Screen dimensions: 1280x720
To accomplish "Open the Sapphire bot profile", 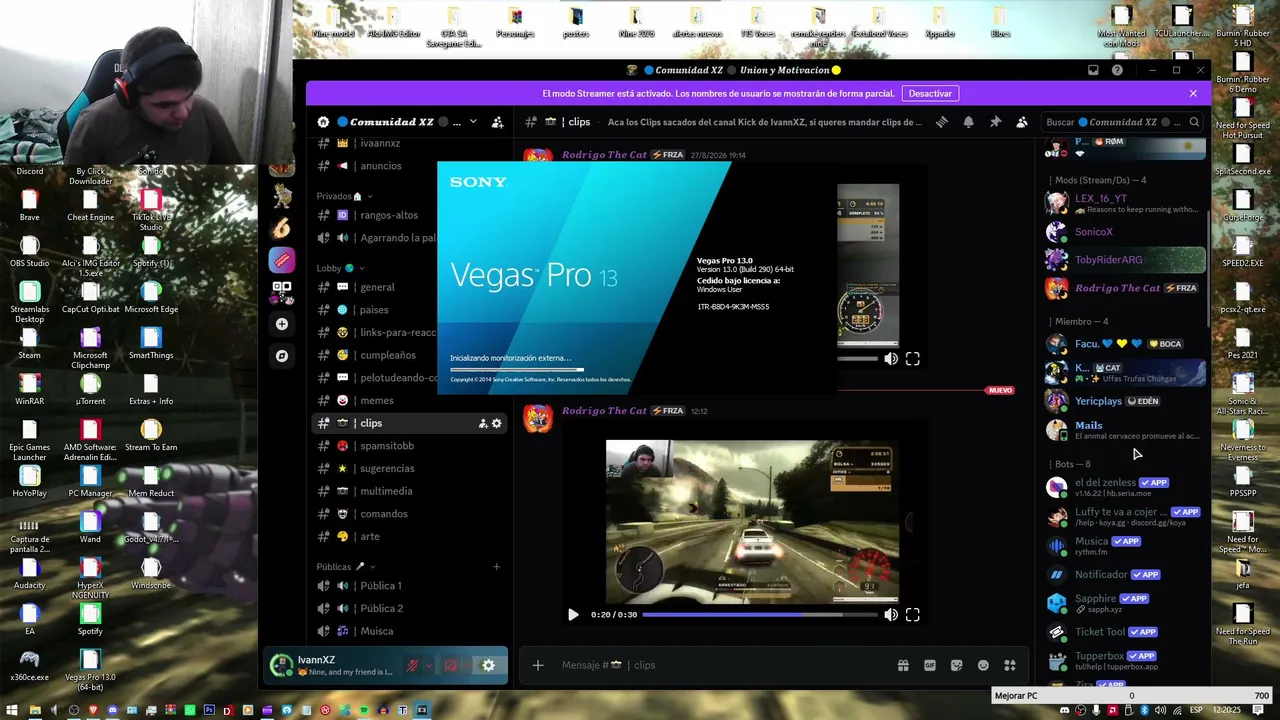I will point(1124,602).
